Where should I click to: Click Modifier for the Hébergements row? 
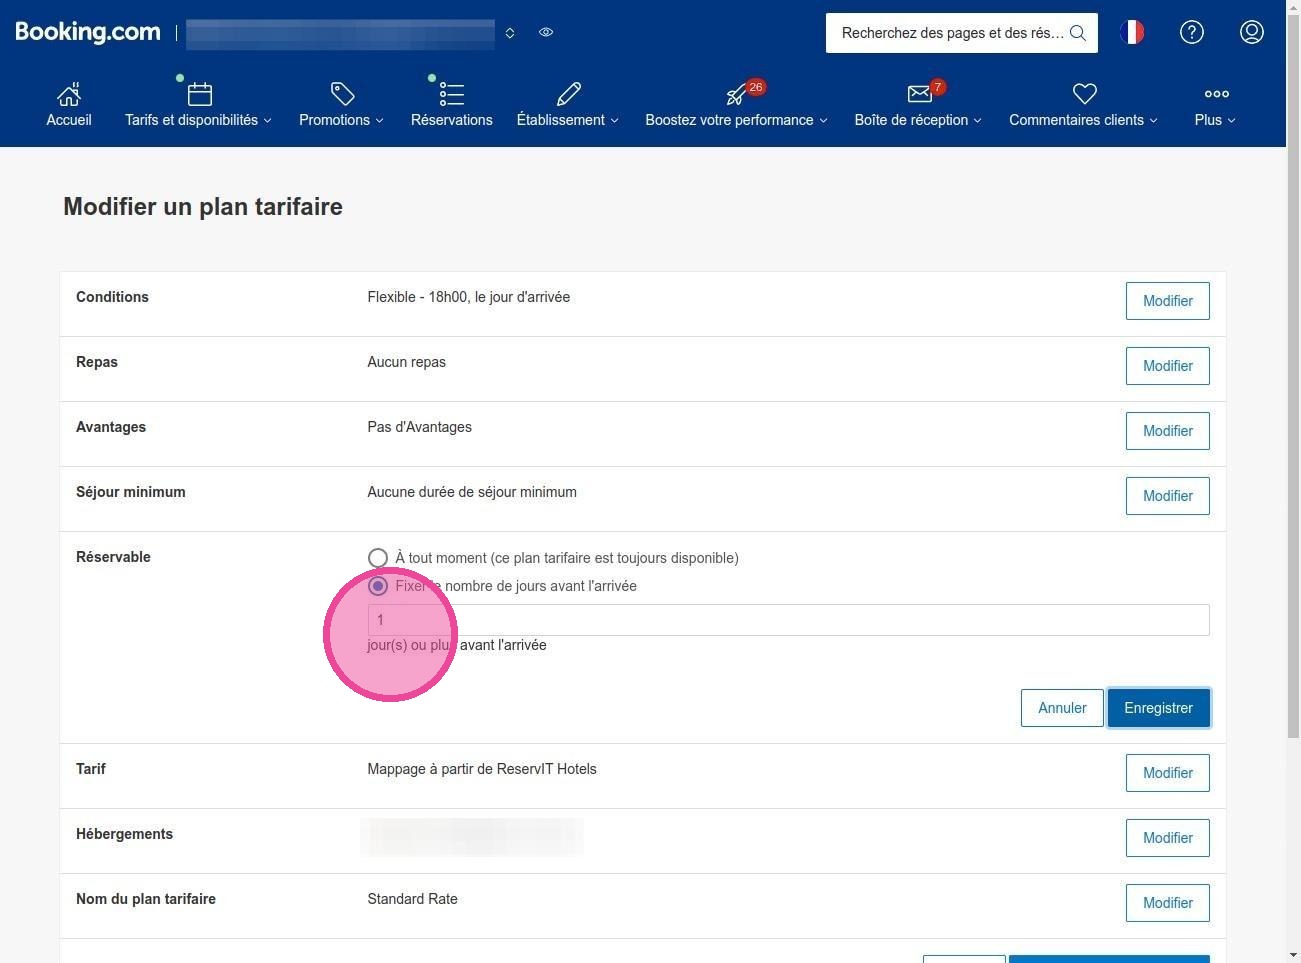coord(1167,838)
